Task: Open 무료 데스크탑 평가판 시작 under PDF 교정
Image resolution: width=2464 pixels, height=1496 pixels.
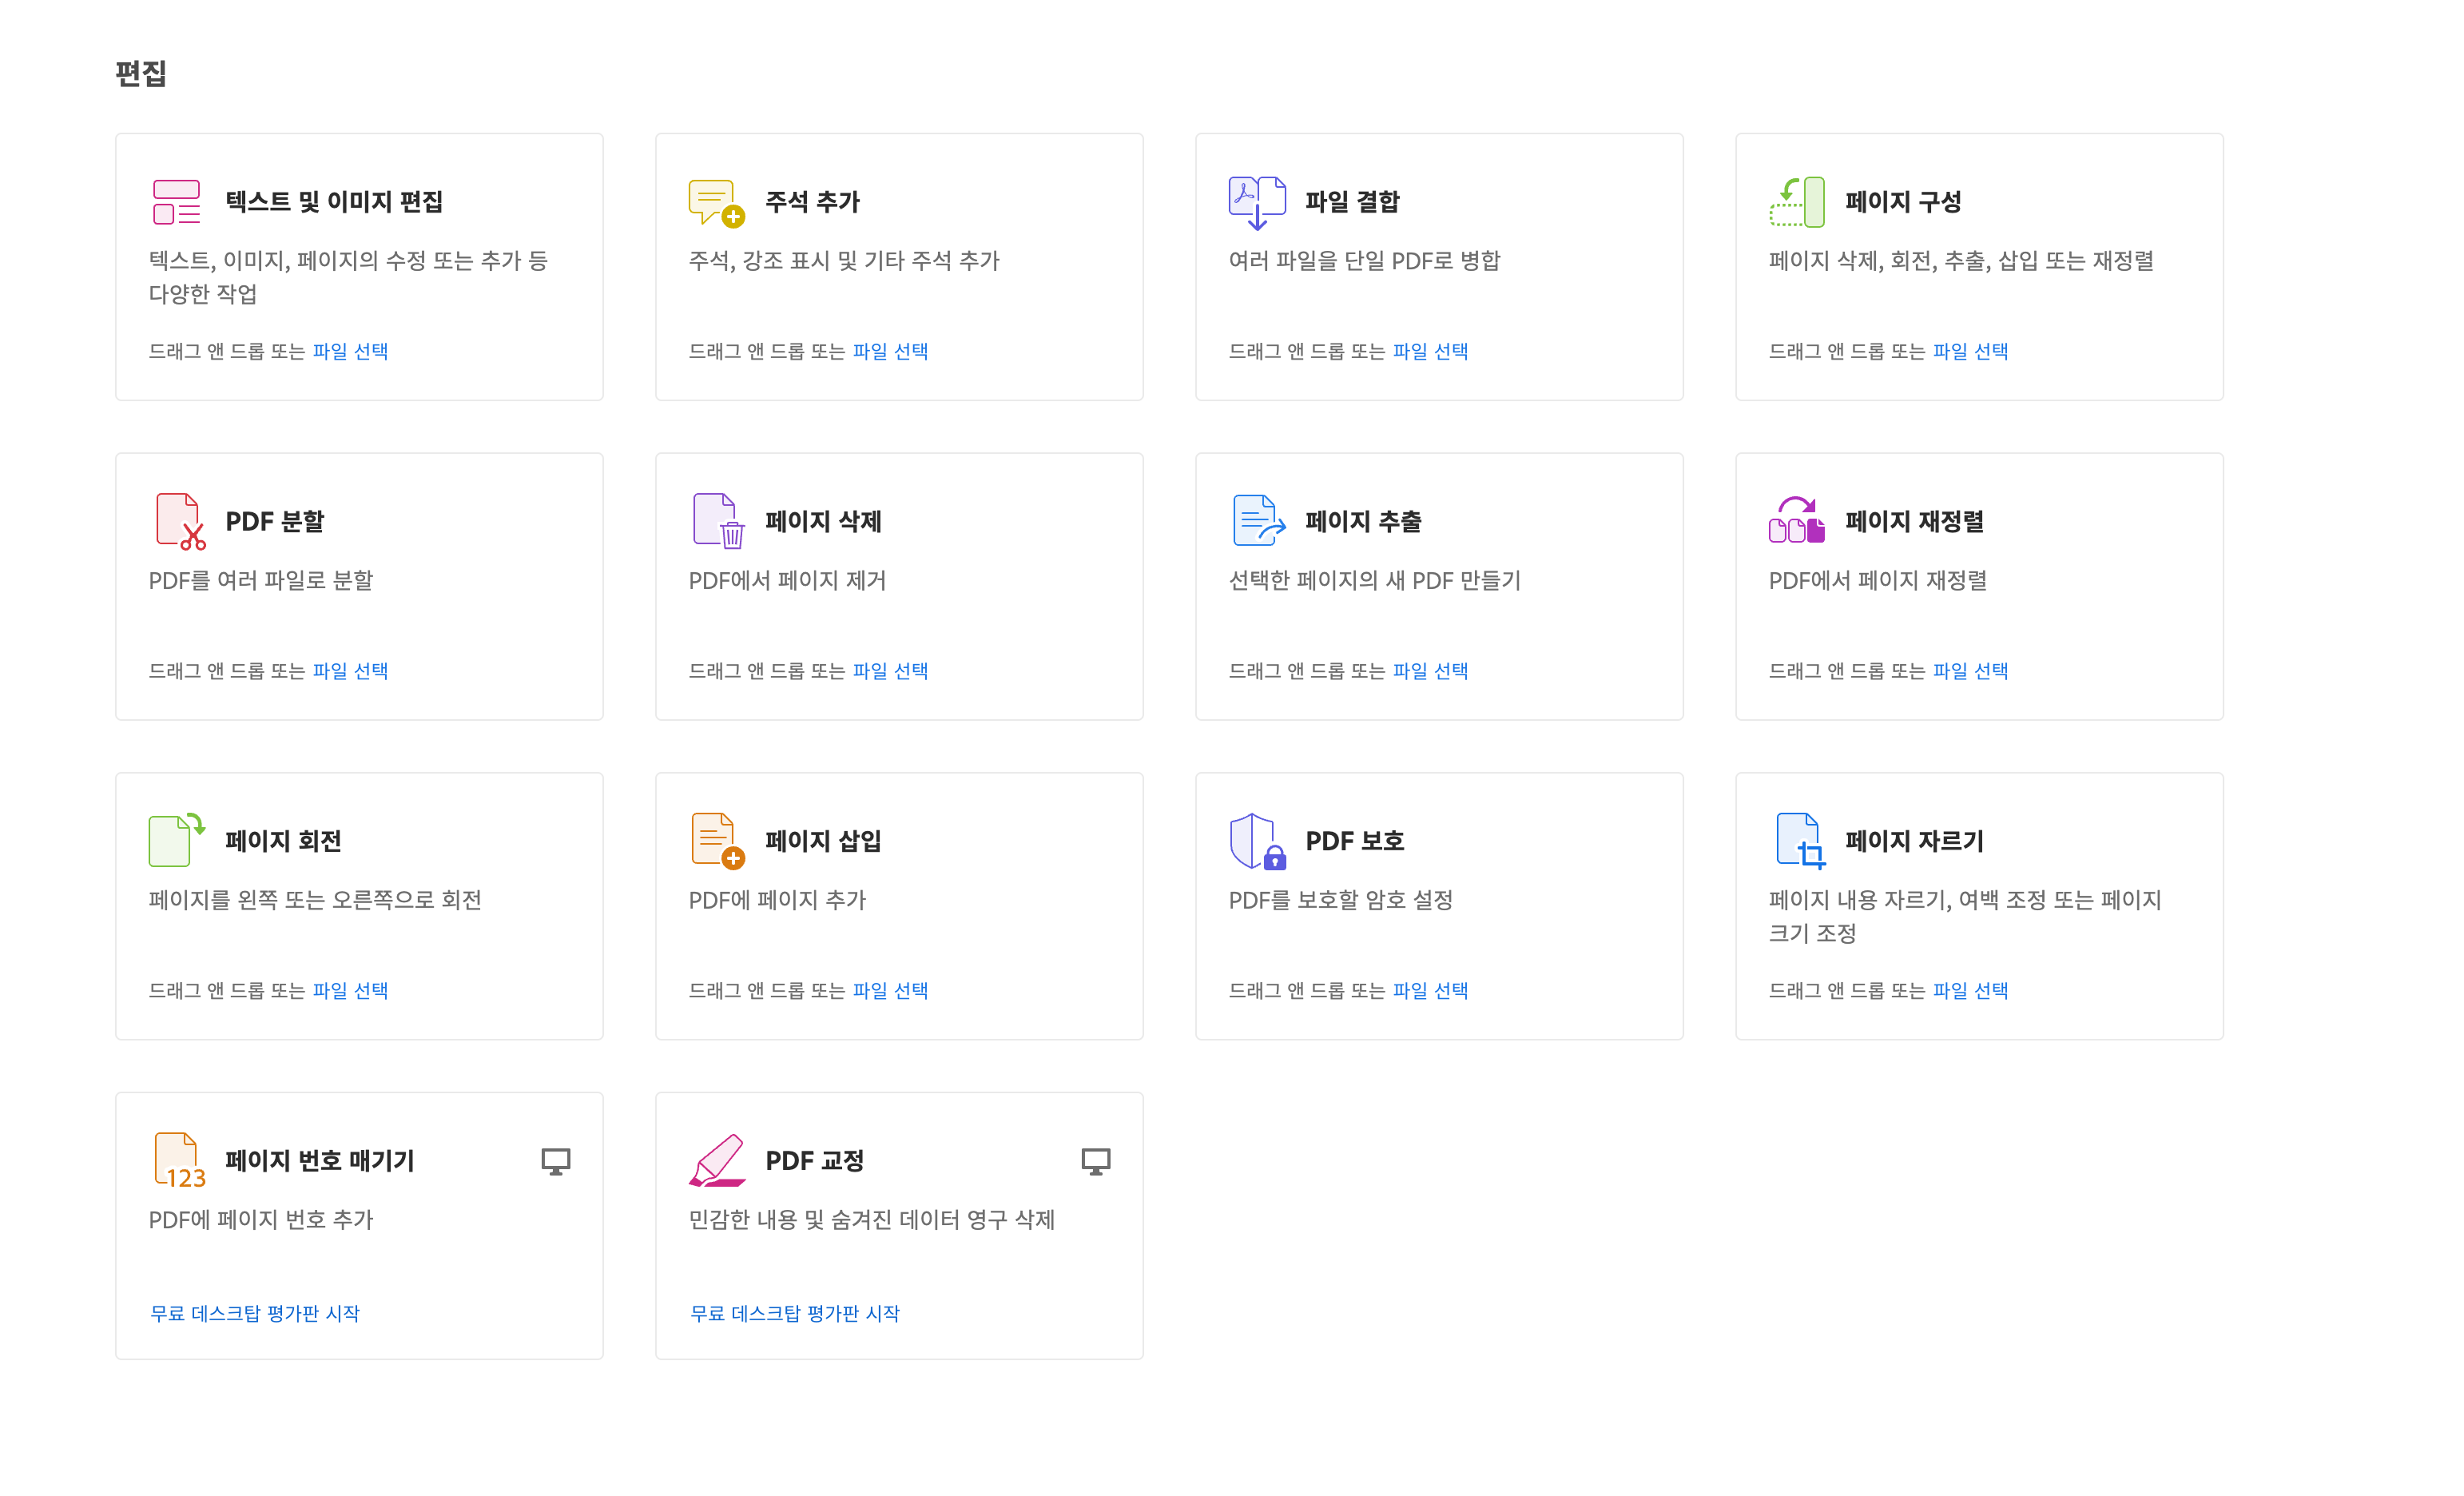Action: (x=794, y=1313)
